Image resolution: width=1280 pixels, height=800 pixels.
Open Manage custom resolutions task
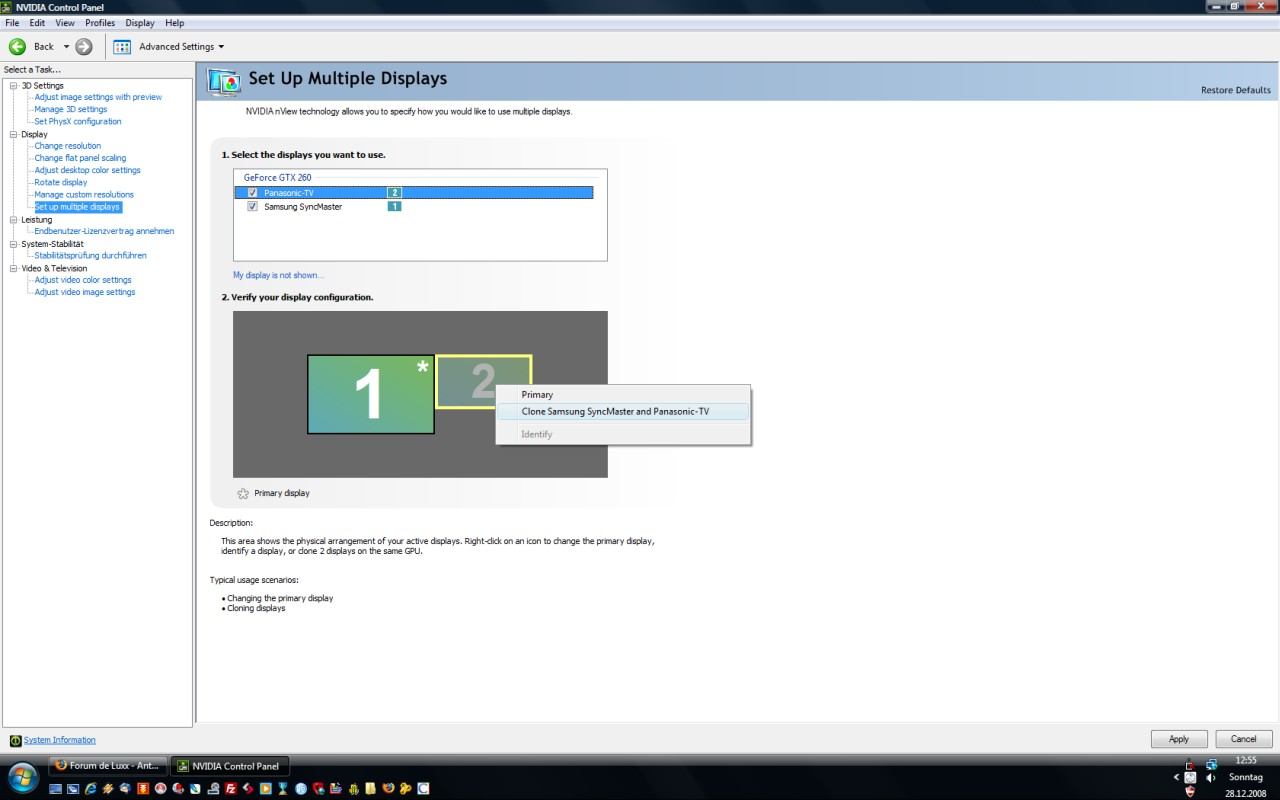[x=84, y=195]
